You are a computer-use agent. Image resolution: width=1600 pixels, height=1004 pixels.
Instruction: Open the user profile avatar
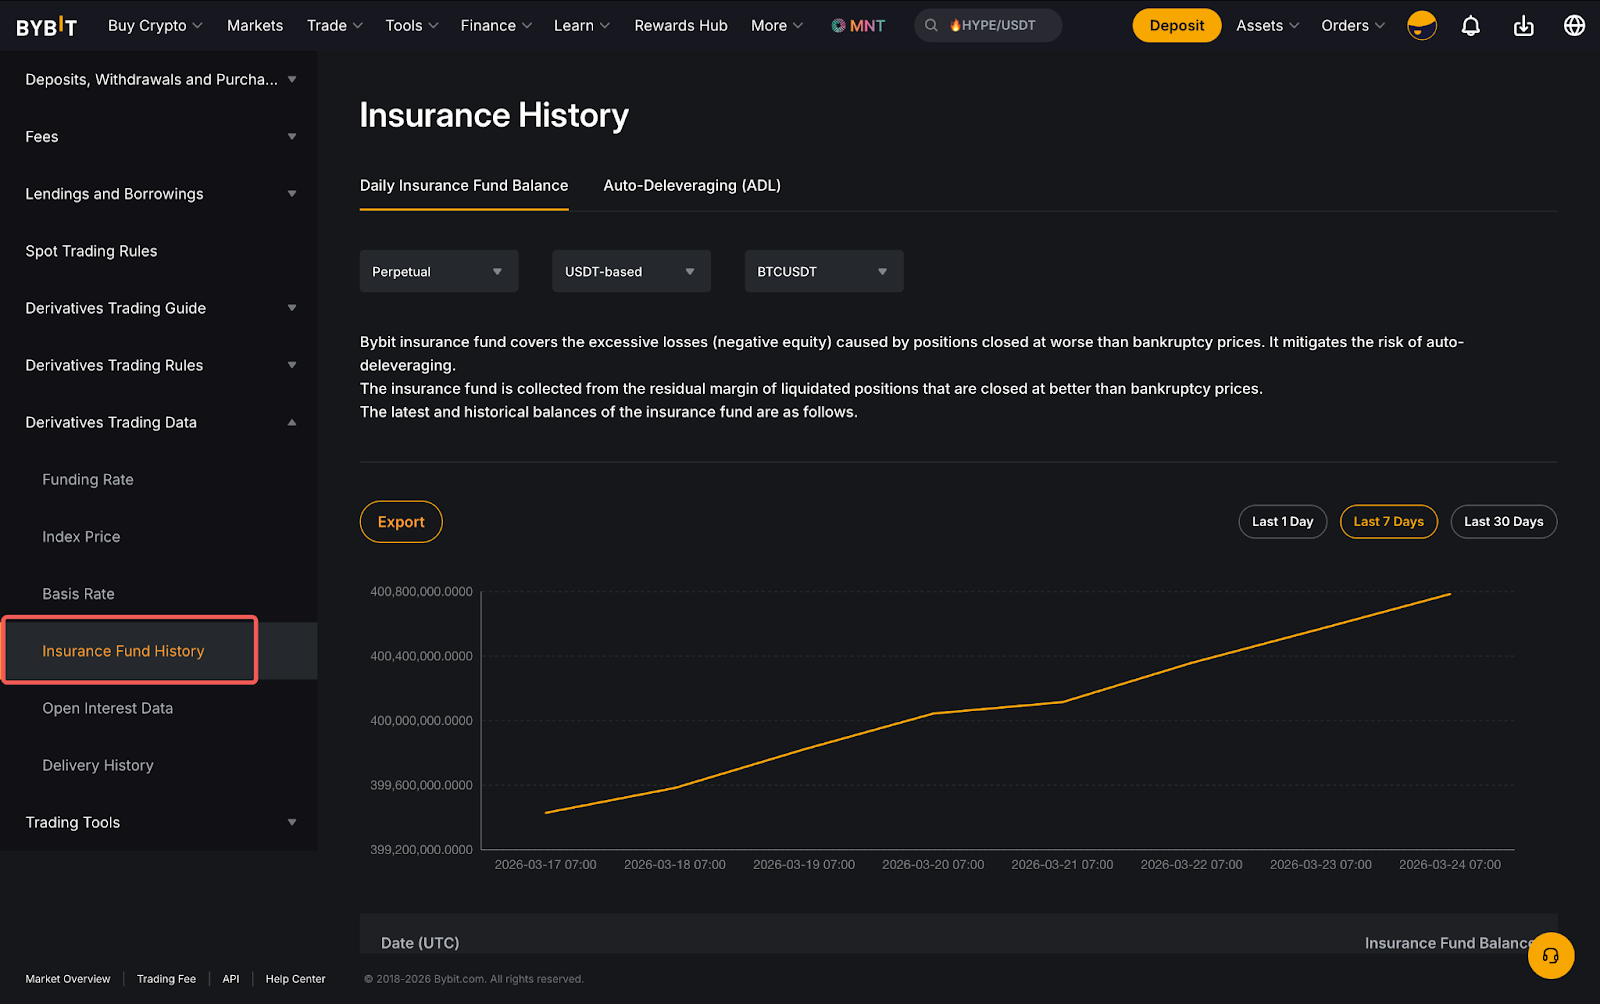(x=1421, y=26)
